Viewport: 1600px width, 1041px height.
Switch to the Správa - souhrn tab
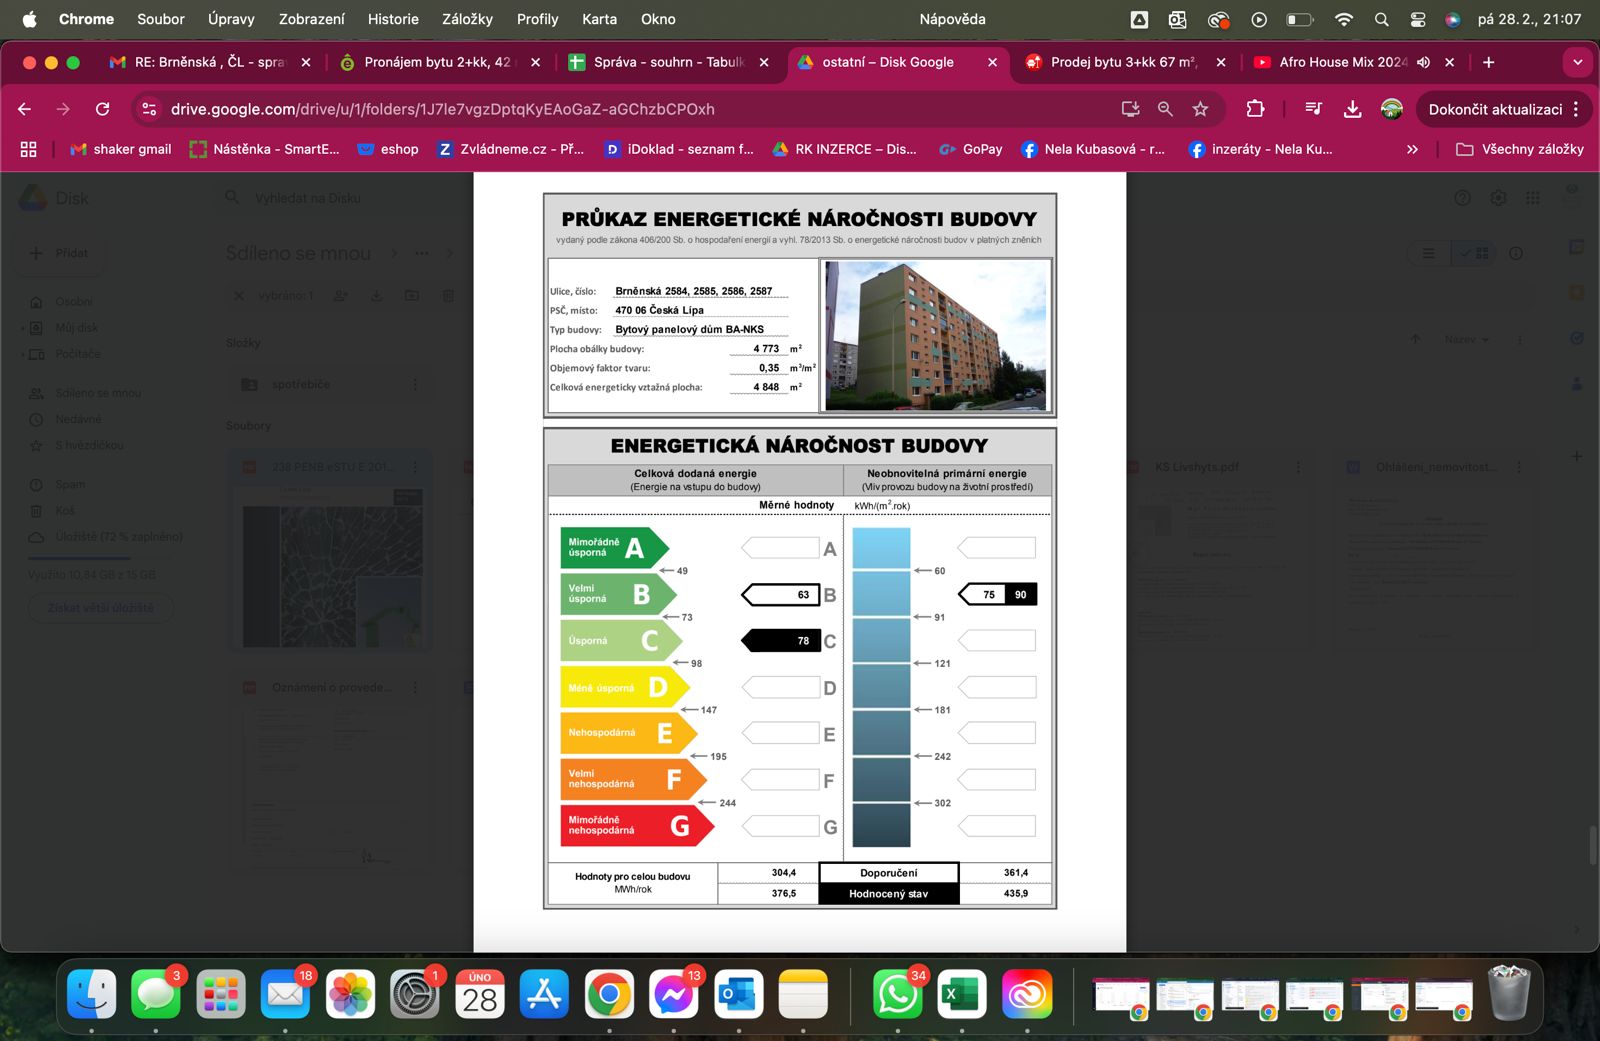pos(668,62)
